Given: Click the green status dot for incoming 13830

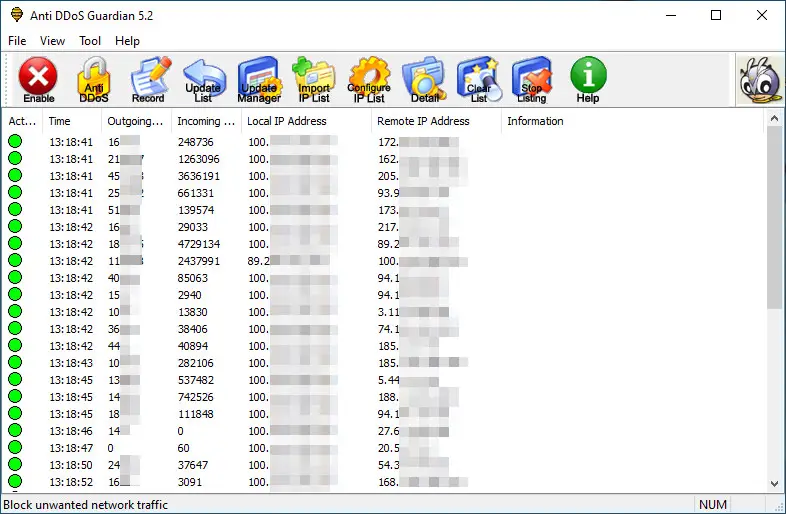Looking at the screenshot, I should point(15,311).
